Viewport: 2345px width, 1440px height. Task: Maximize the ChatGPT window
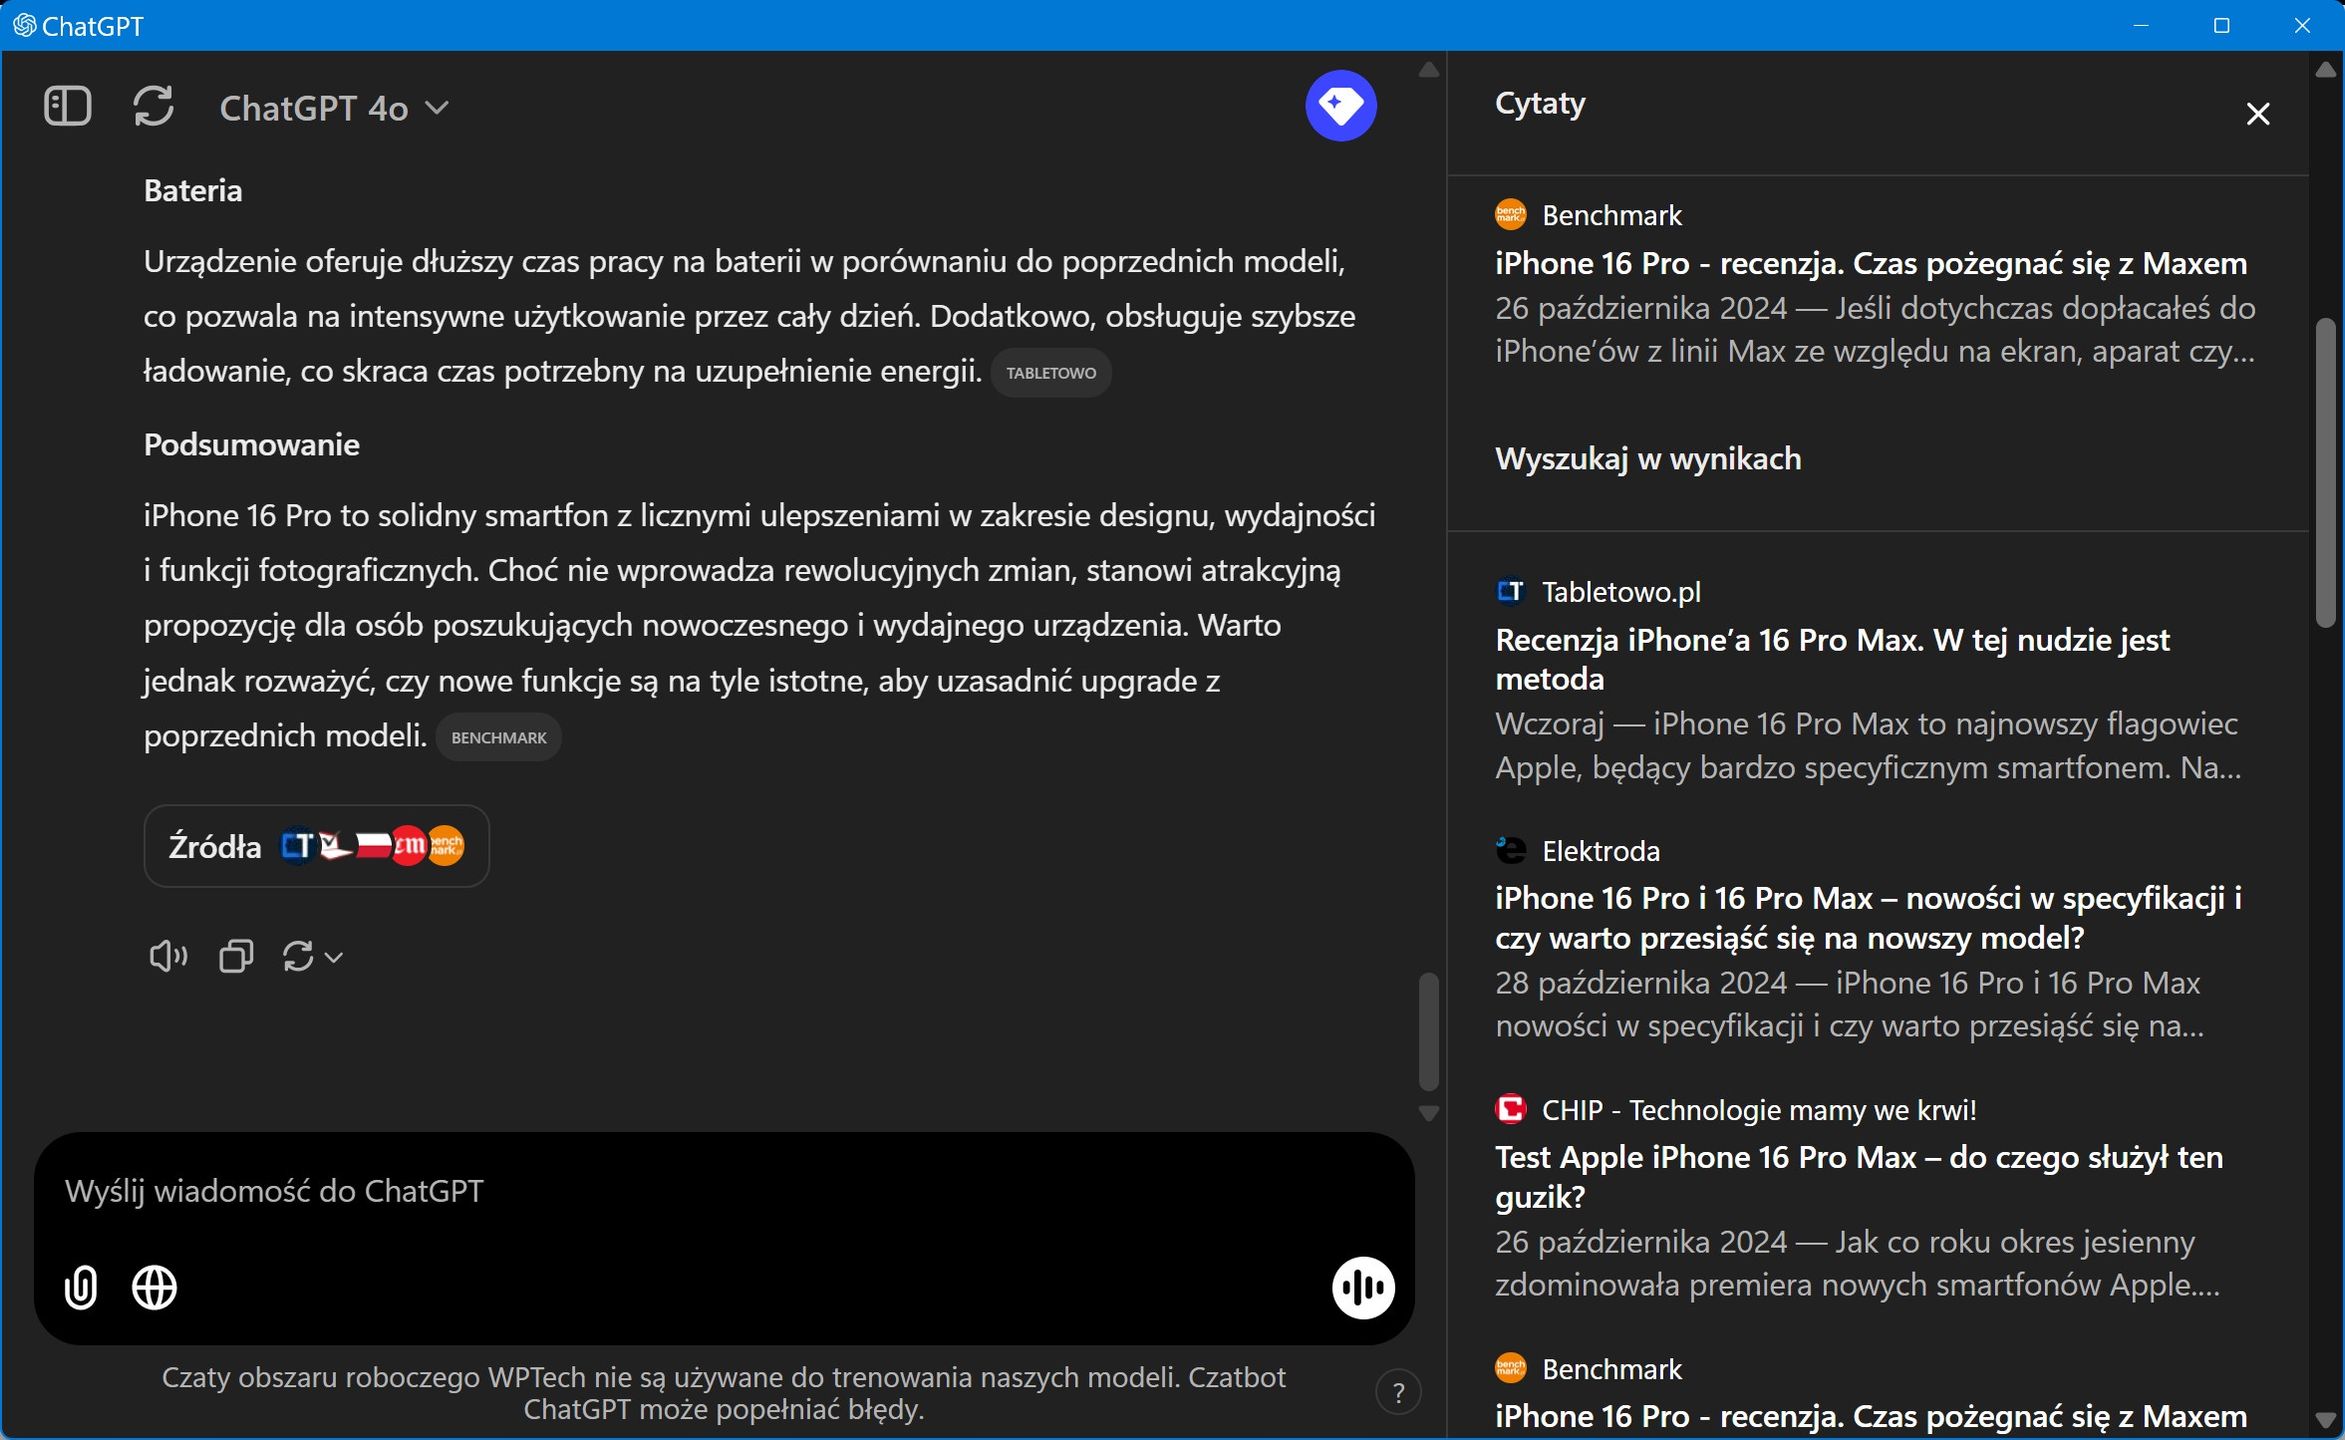pyautogui.click(x=2221, y=25)
